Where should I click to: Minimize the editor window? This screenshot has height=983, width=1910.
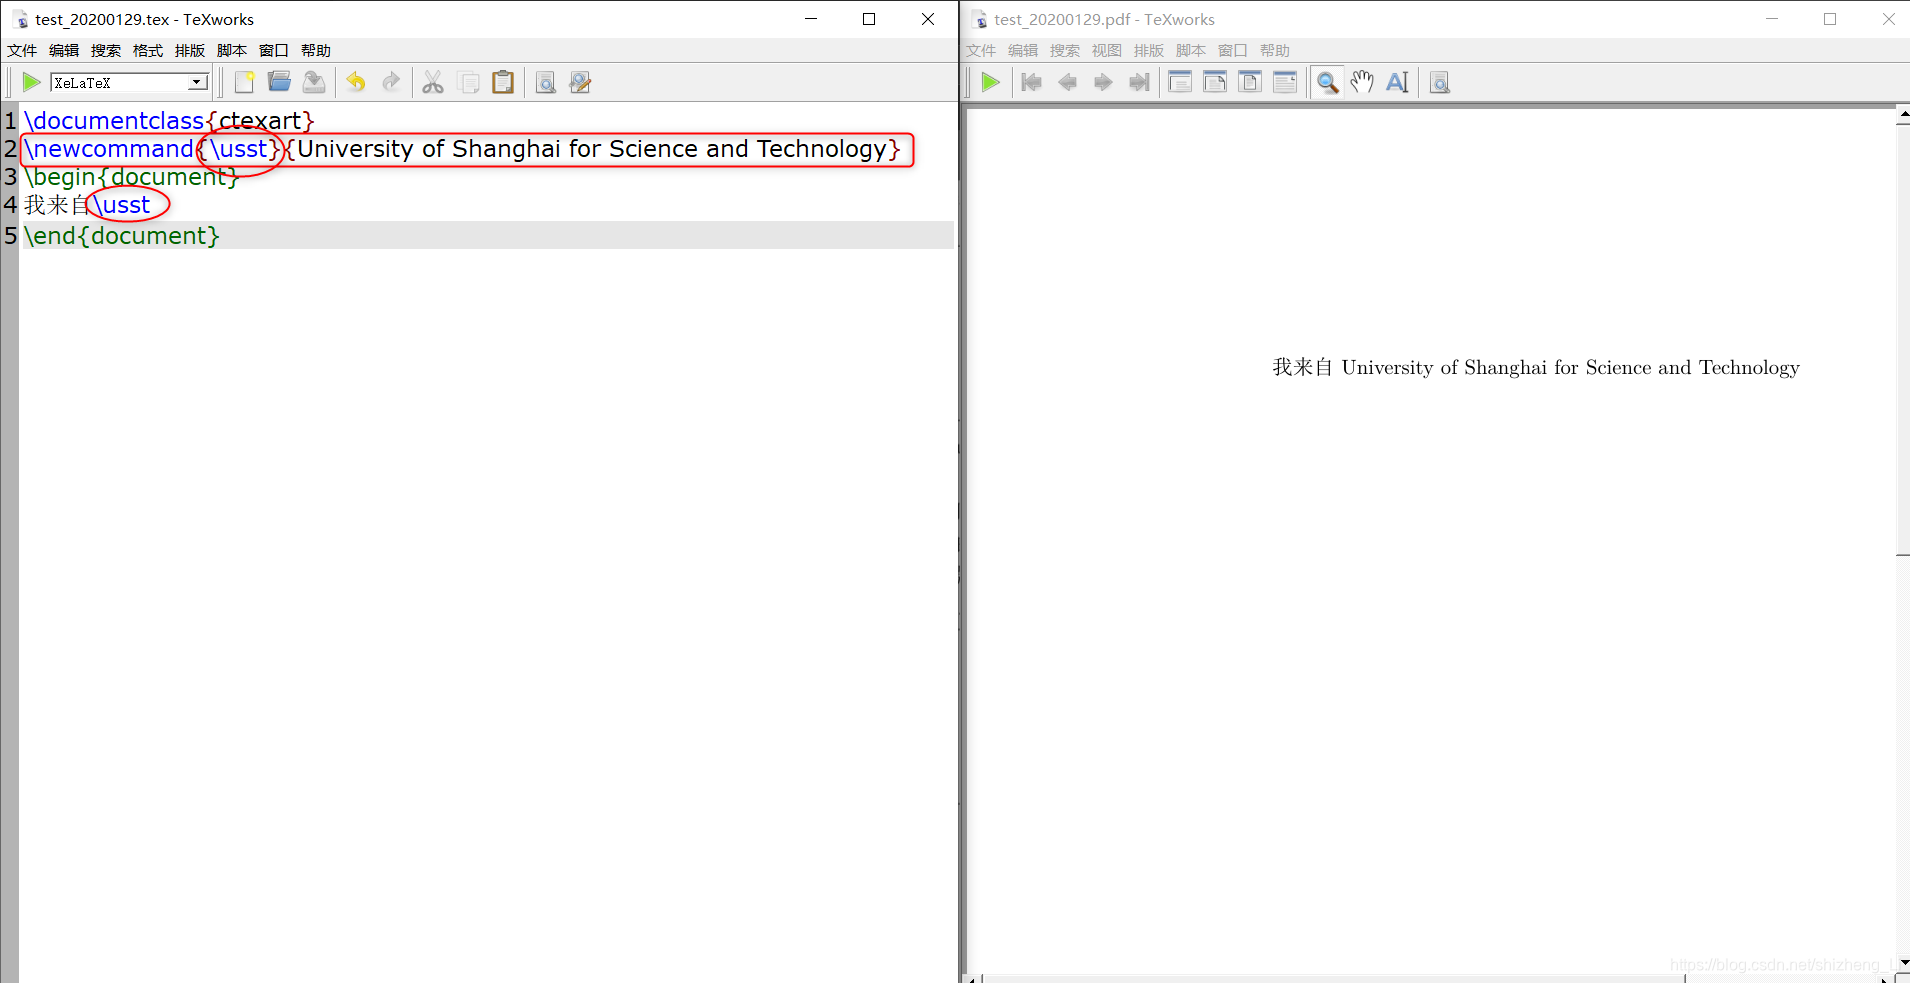tap(811, 19)
